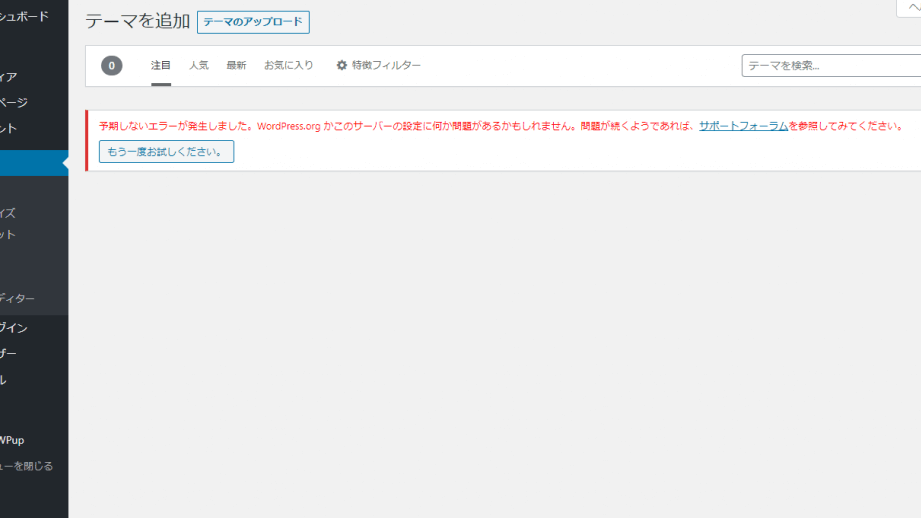
Task: Focus the テーマを検索 search field
Action: (x=831, y=66)
